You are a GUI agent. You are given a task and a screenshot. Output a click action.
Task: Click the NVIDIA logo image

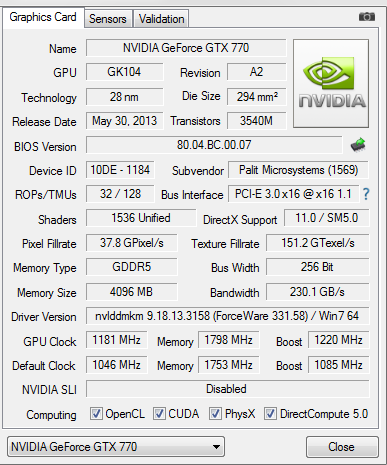(331, 83)
